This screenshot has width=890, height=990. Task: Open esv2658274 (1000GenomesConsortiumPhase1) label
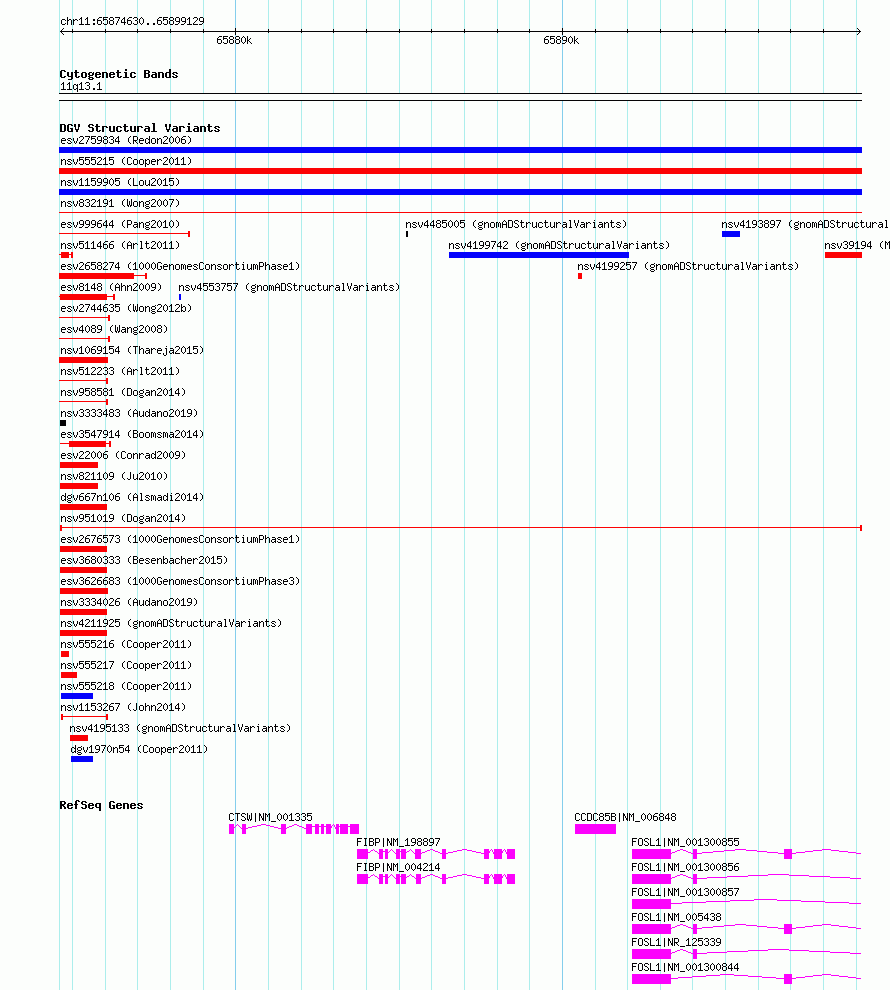(x=180, y=266)
